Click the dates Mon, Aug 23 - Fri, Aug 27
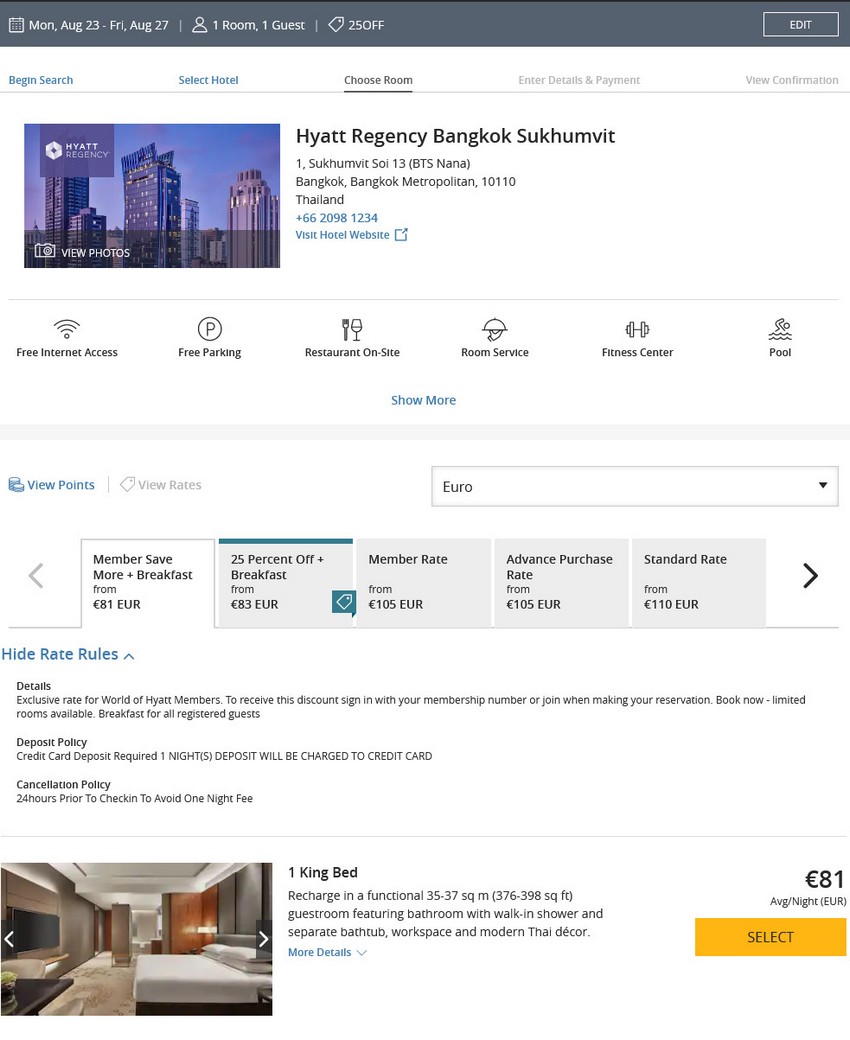 [x=99, y=25]
